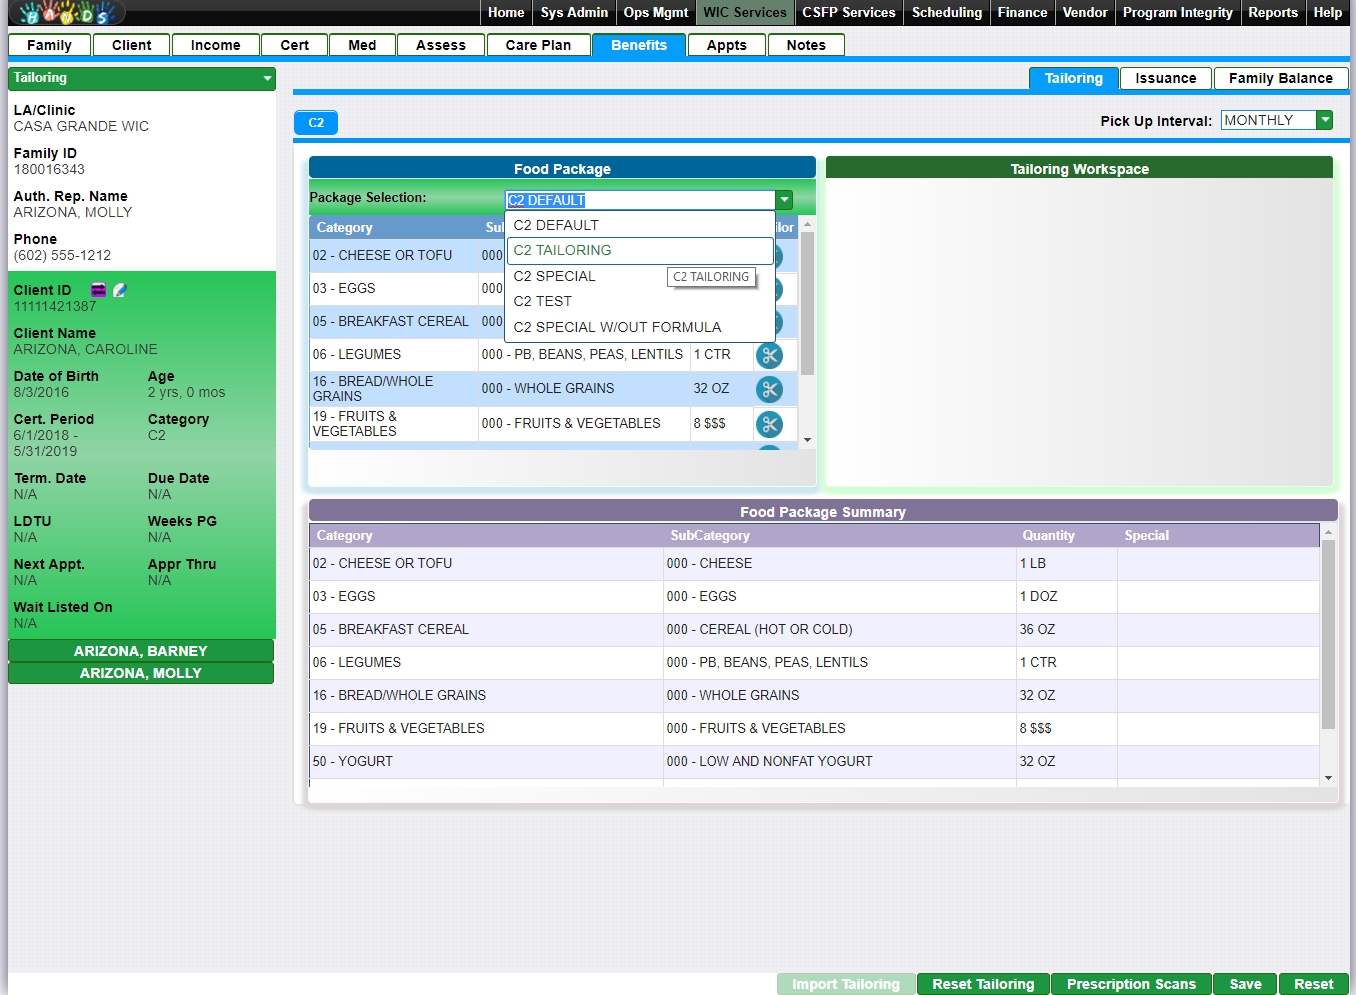1356x995 pixels.
Task: Click the tailor scissors icon for Legumes row
Action: 769,355
